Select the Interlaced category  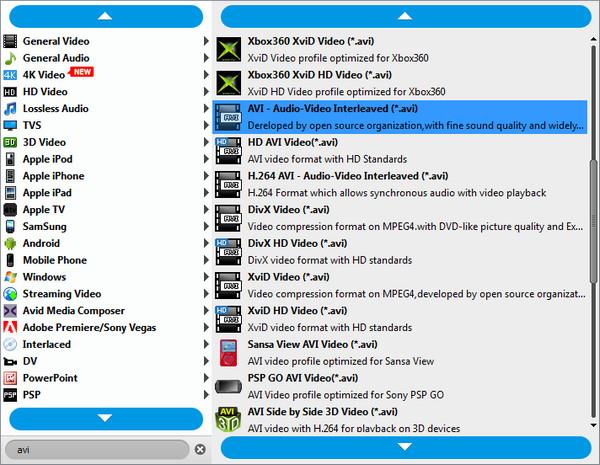(106, 344)
